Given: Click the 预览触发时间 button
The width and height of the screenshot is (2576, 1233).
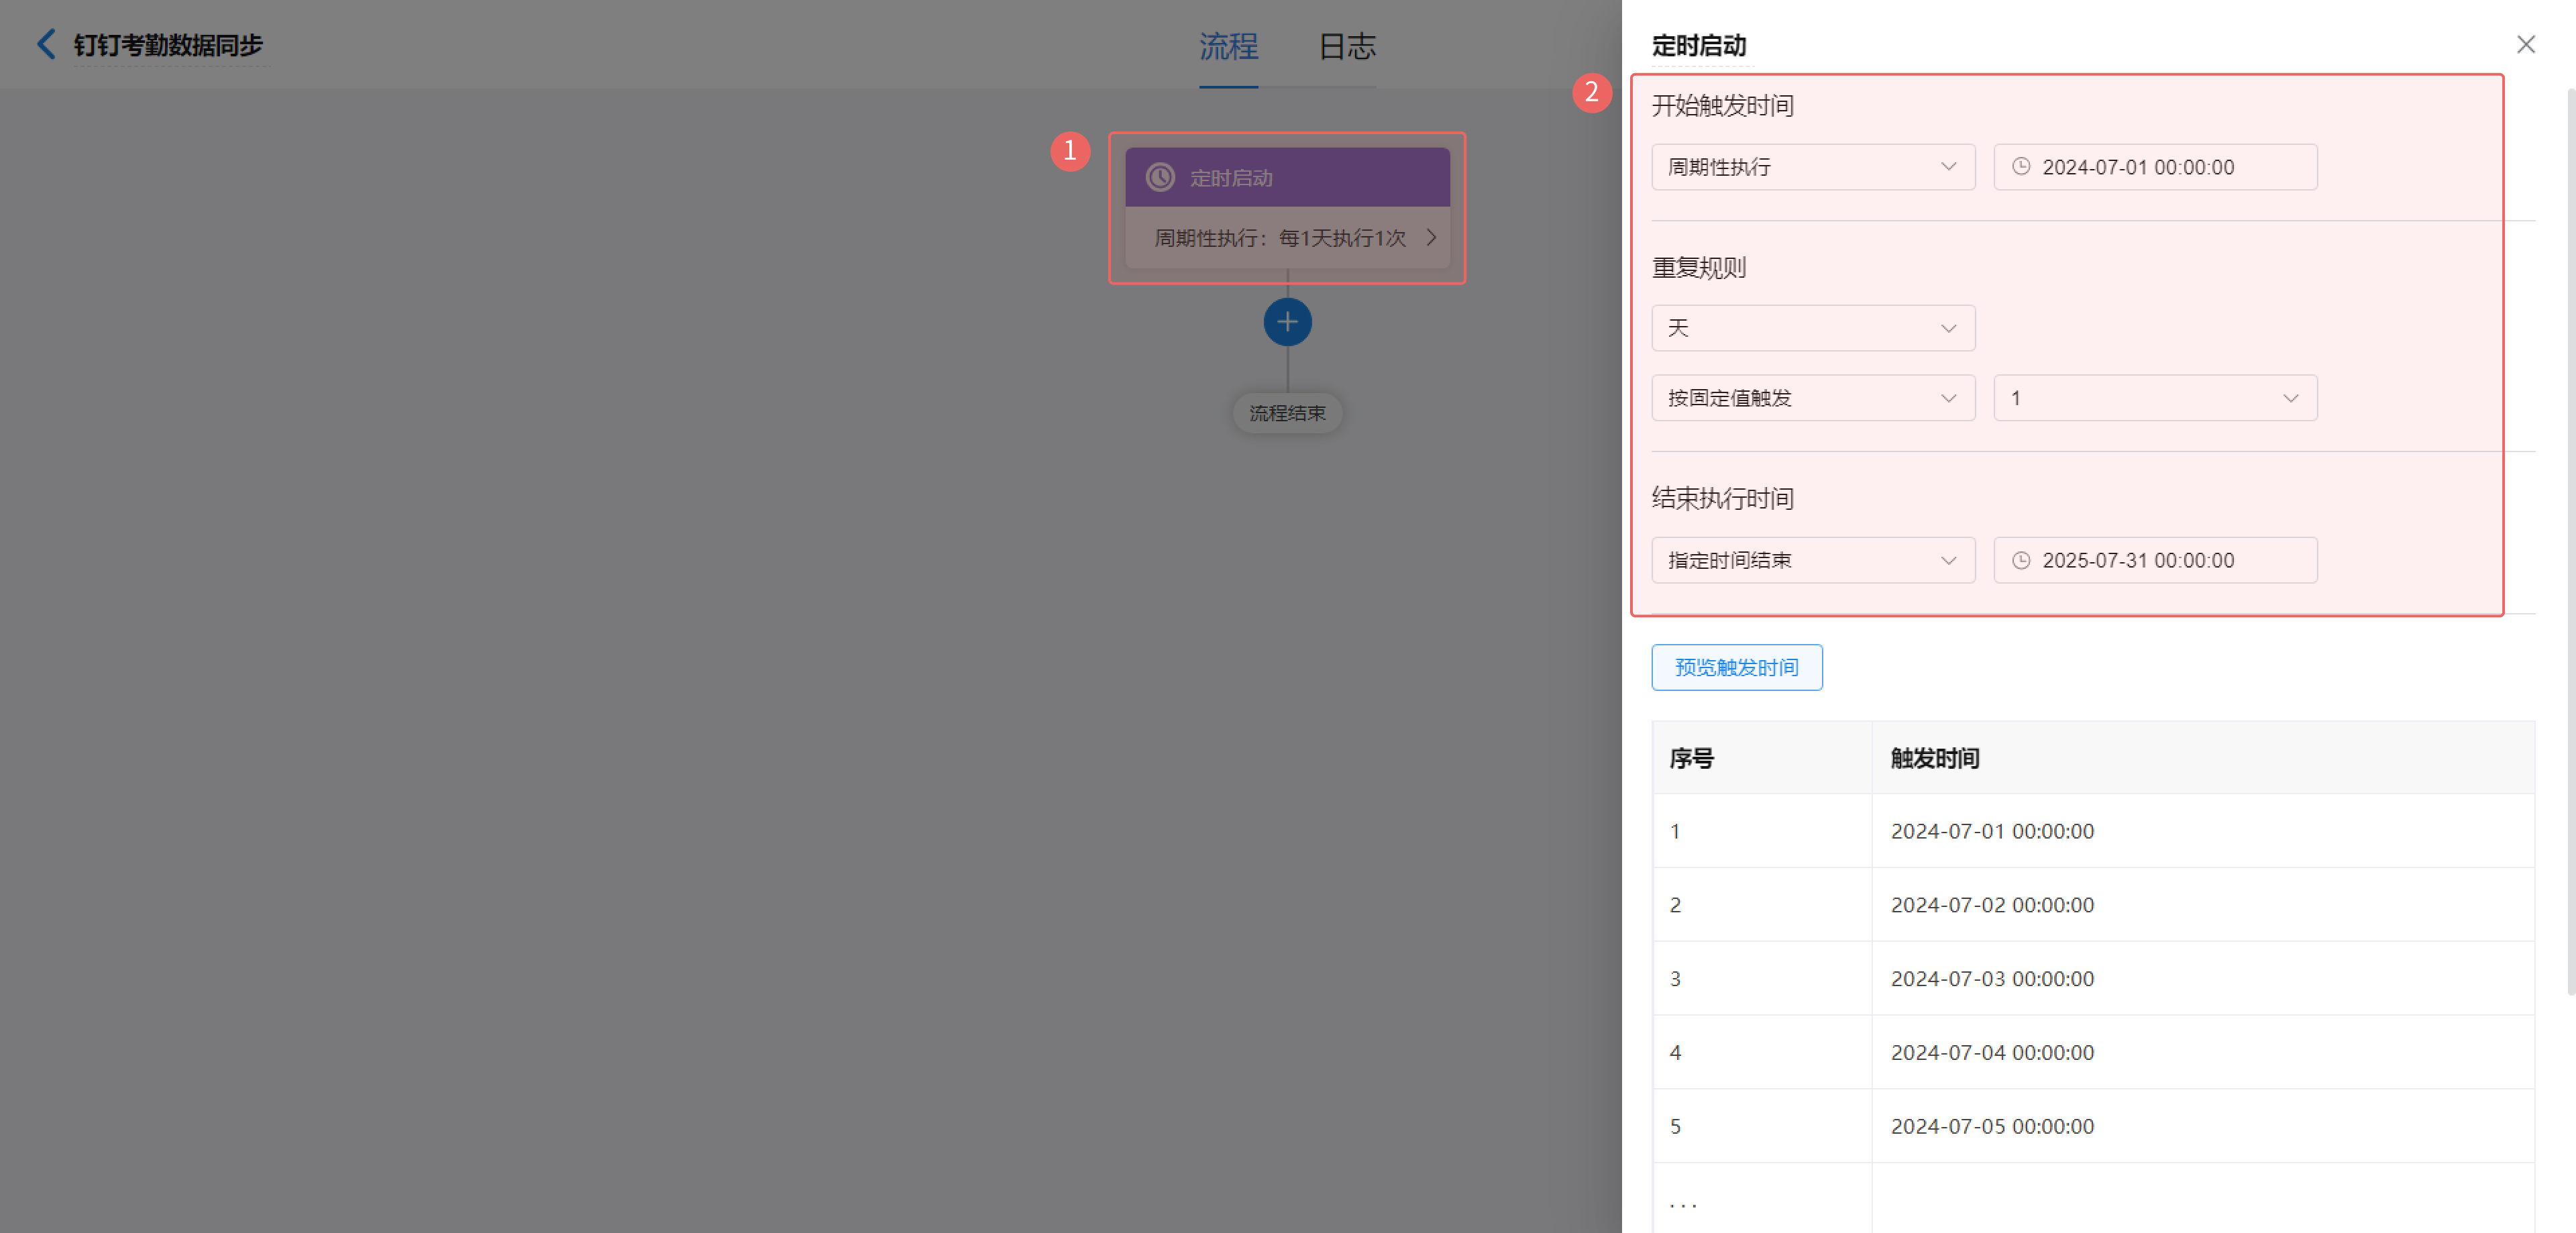Looking at the screenshot, I should click(x=1736, y=667).
